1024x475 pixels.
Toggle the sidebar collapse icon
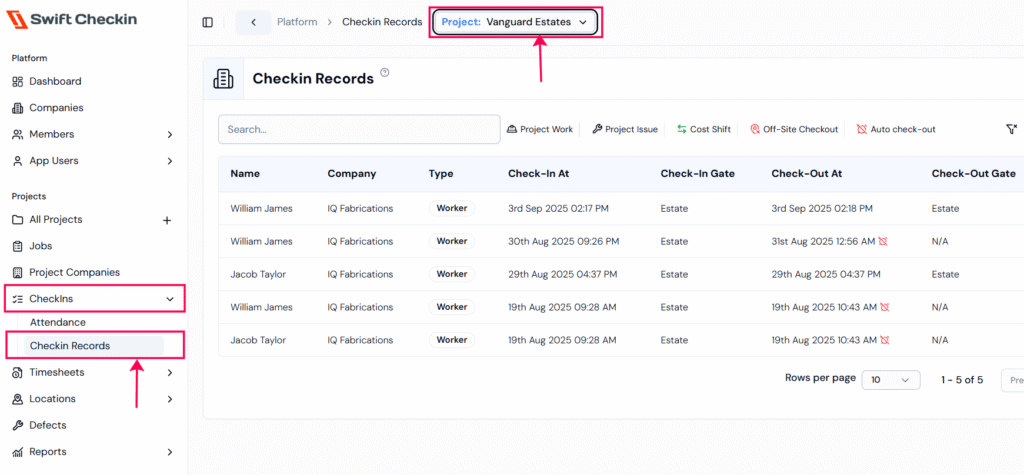click(208, 22)
